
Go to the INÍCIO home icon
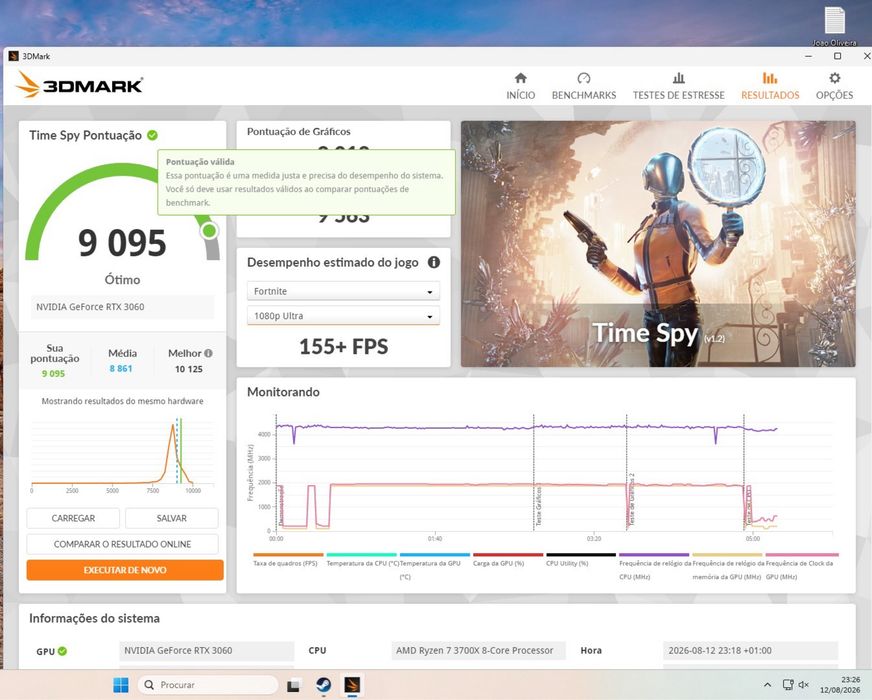[521, 78]
